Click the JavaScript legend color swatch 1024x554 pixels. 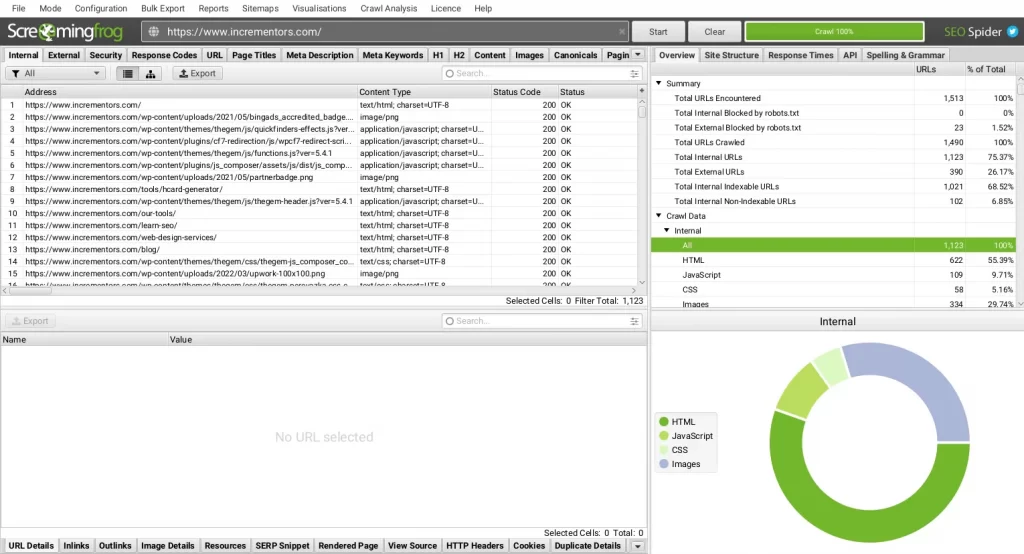tap(664, 436)
